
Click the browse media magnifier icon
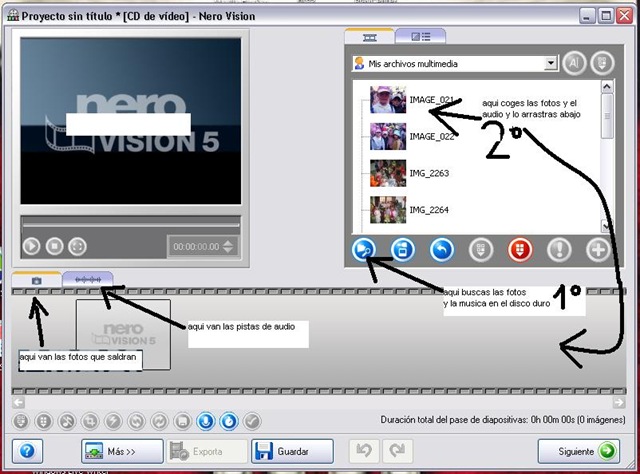363,249
